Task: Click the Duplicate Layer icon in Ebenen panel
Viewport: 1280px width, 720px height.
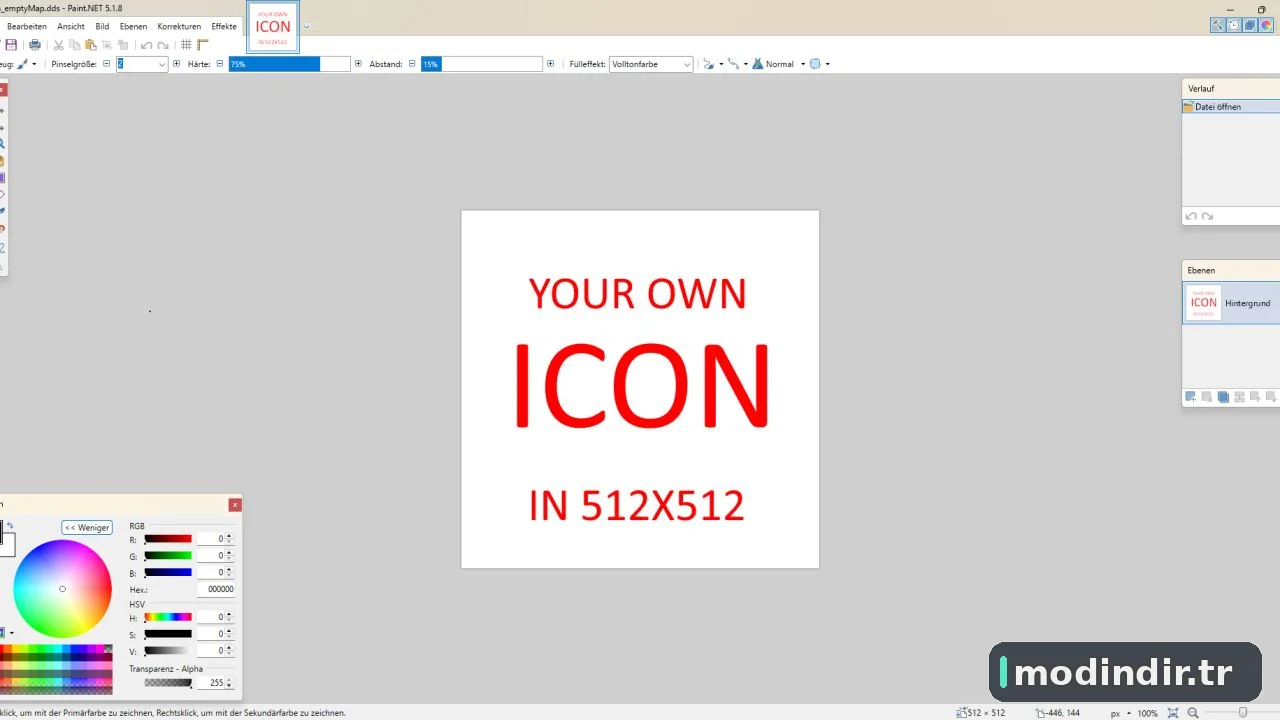Action: coord(1223,397)
